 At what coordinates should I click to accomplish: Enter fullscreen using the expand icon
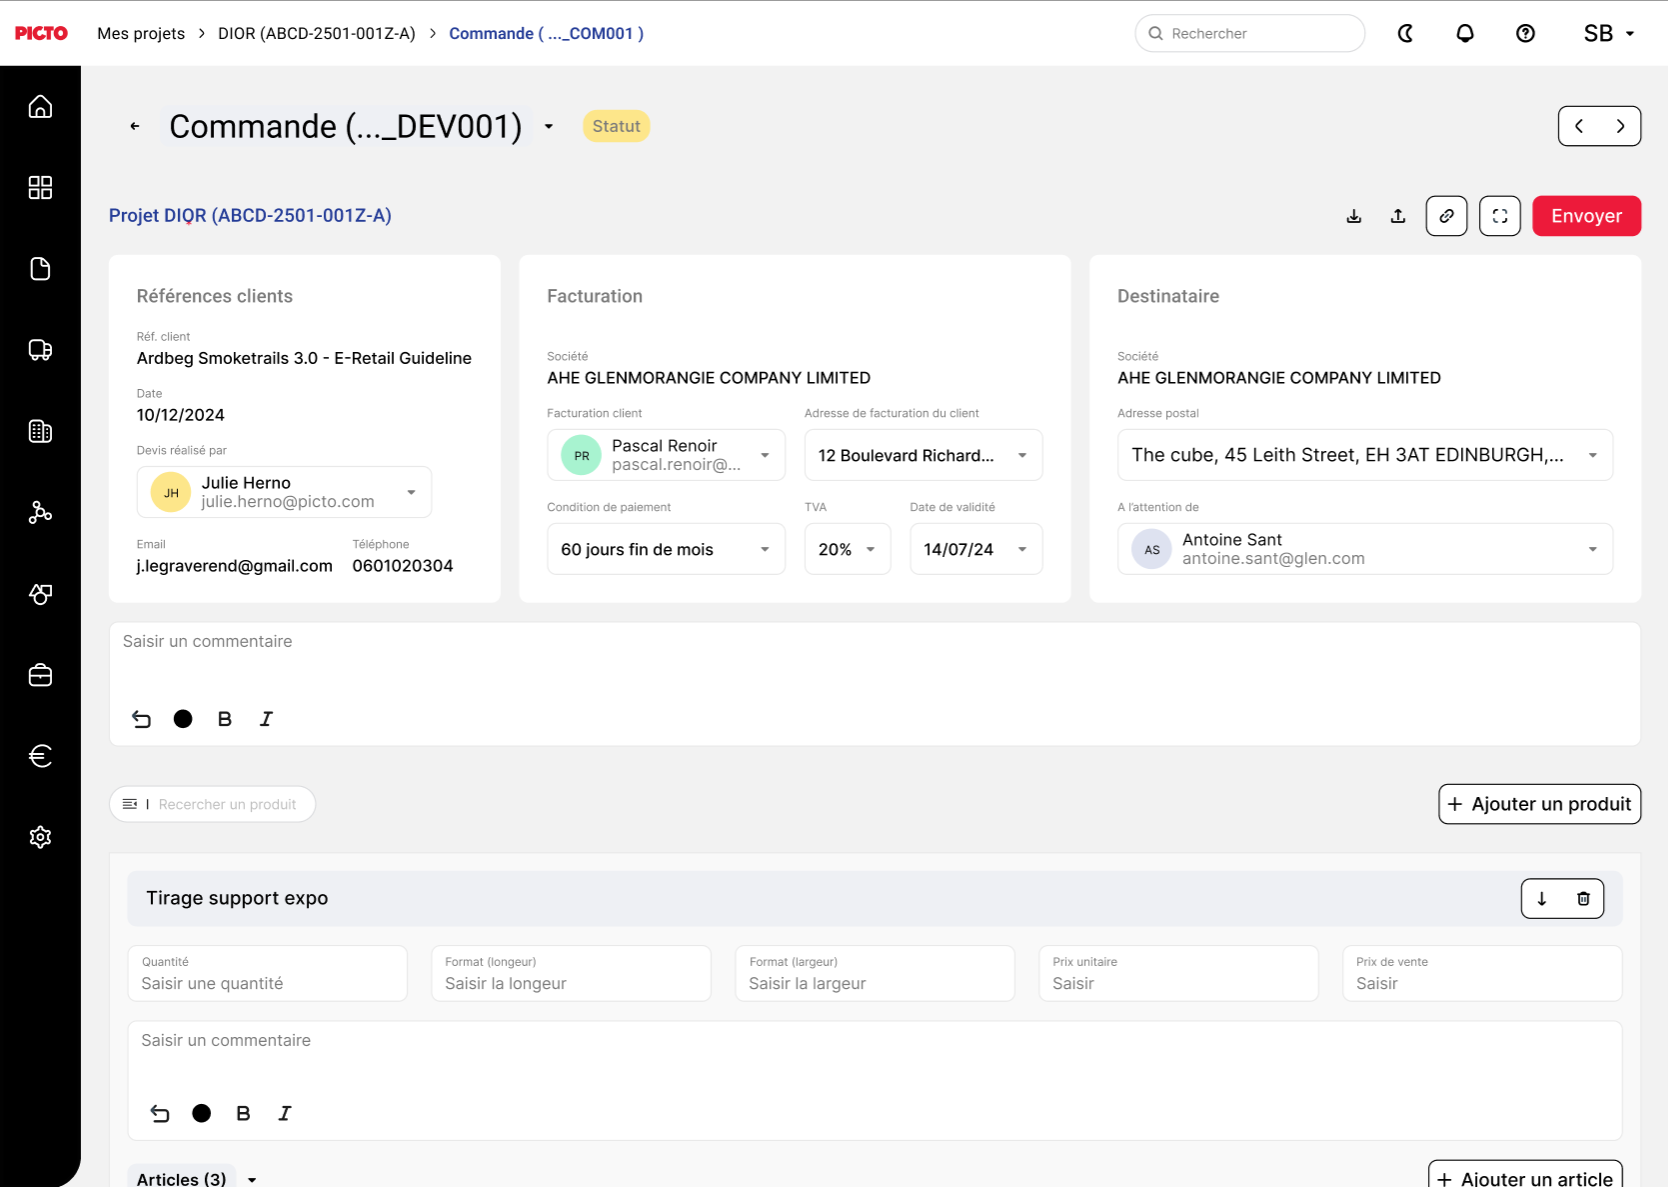[1500, 216]
